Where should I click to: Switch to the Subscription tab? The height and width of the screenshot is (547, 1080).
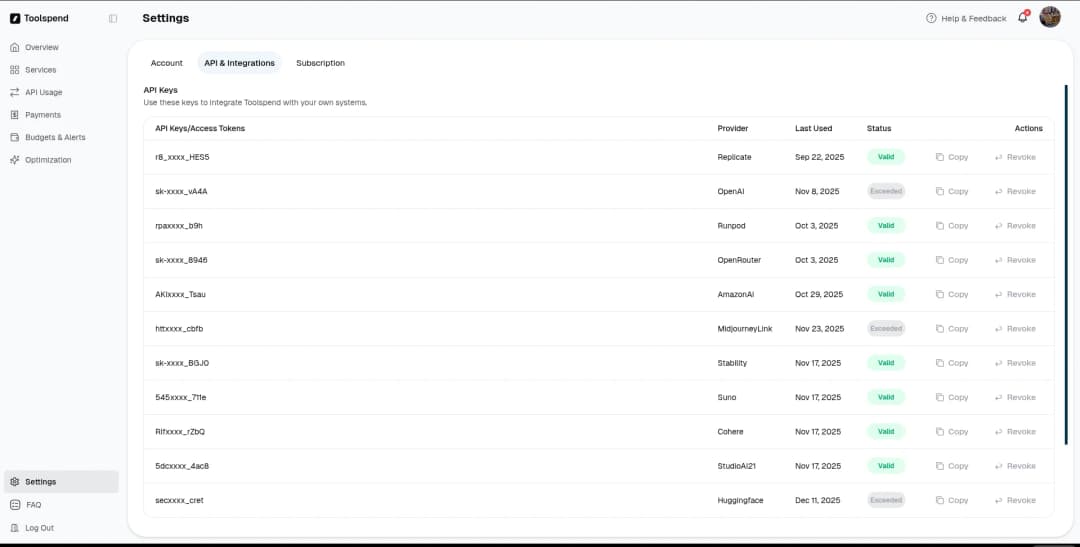point(320,63)
